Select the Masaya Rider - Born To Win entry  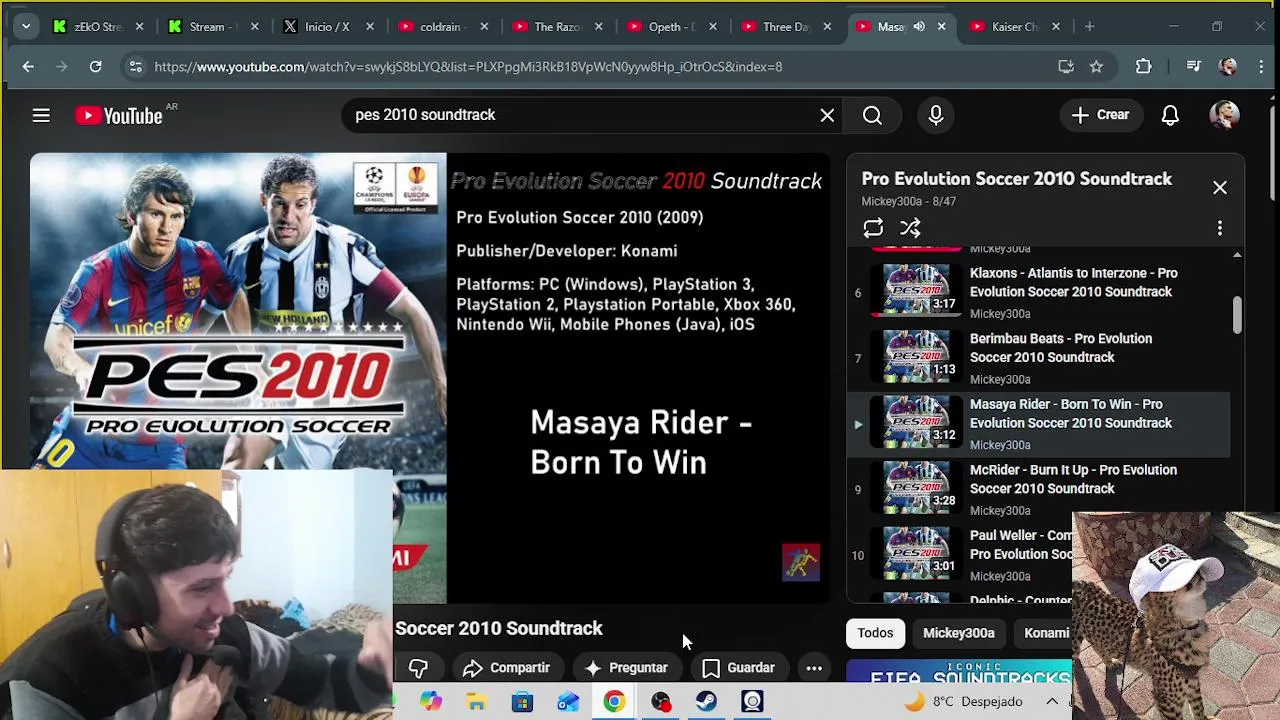1040,424
